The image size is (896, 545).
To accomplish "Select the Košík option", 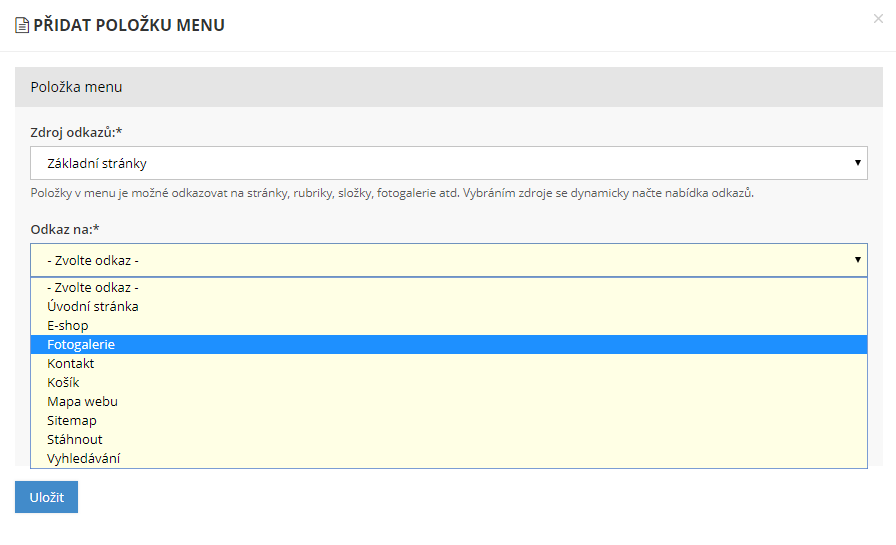I will click(63, 382).
